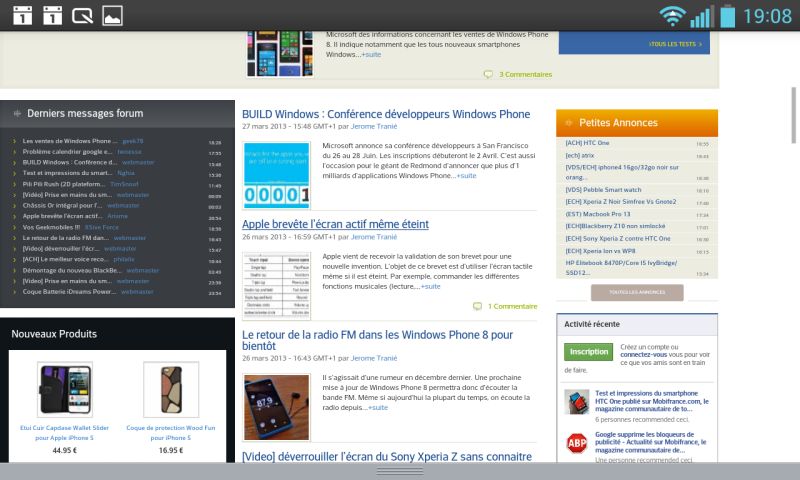
Task: Click user TimSnoof in the forum list
Action: (124, 184)
